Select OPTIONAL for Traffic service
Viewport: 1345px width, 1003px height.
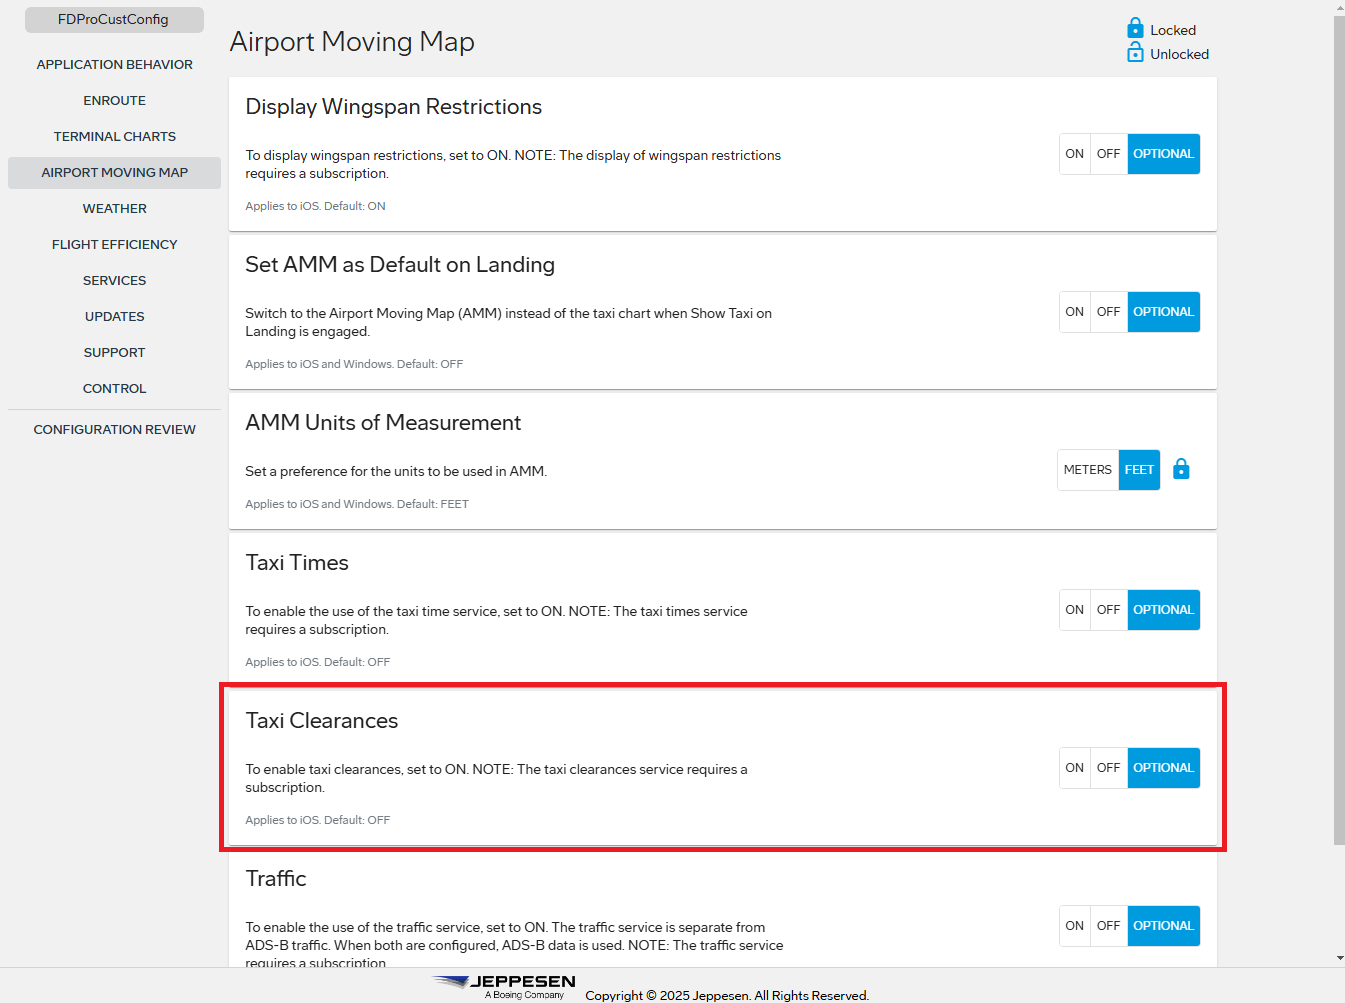coord(1163,926)
